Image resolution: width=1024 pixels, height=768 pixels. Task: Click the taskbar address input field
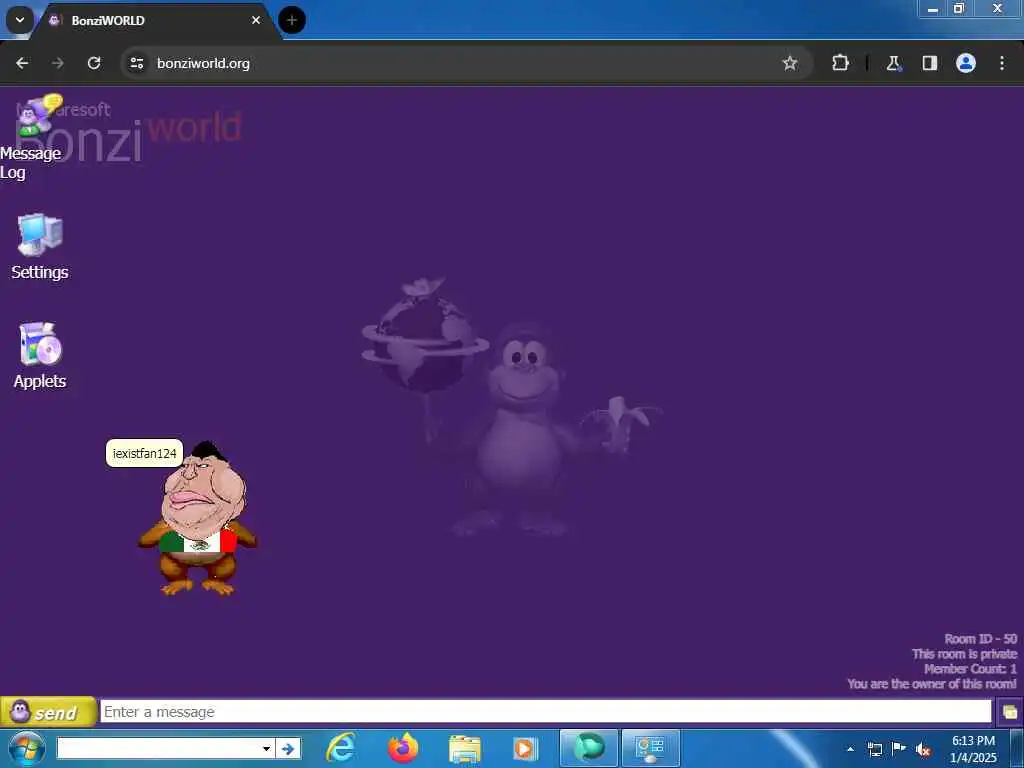click(x=158, y=748)
